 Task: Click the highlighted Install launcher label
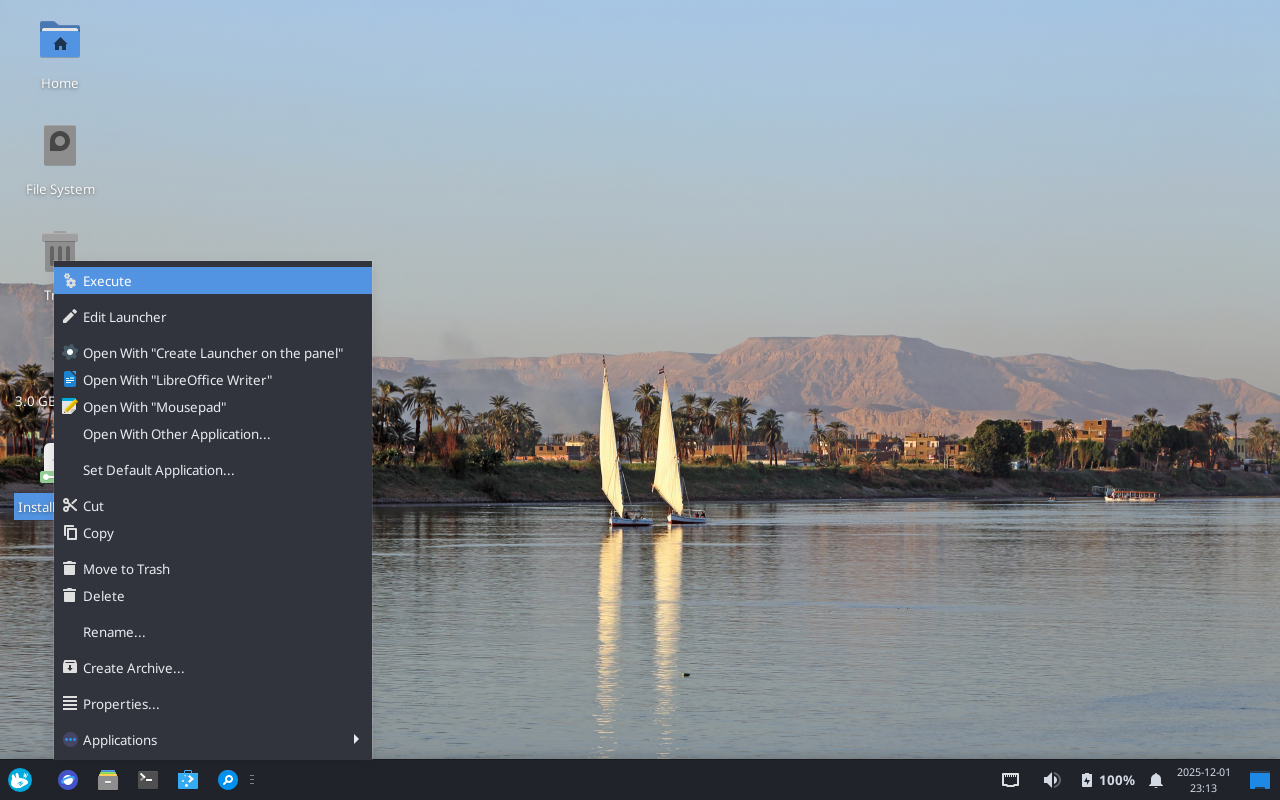34,507
